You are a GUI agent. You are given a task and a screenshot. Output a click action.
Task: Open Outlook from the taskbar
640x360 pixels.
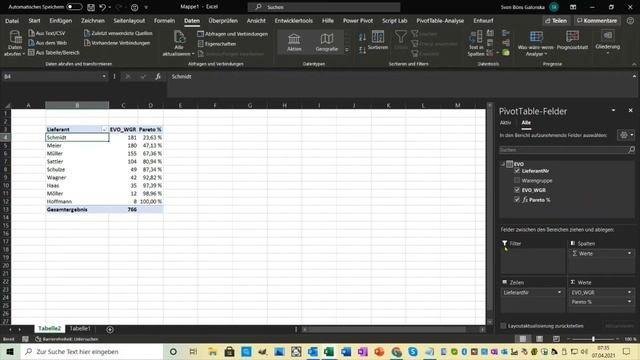[x=313, y=351]
